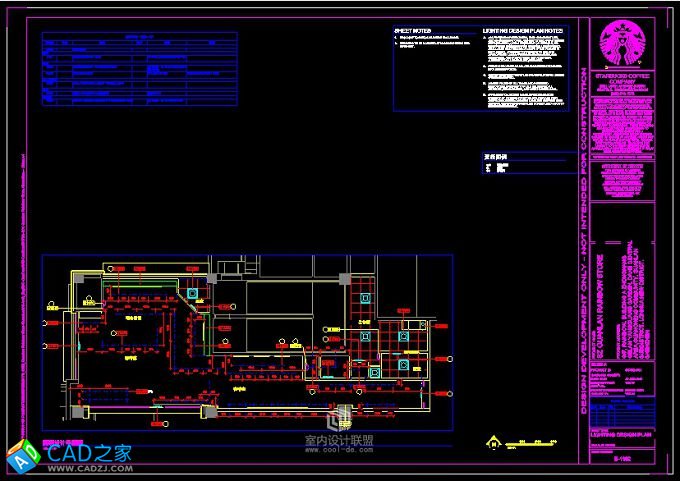This screenshot has height=481, width=680.
Task: Click the 室内设计联盟 watermark text
Action: pyautogui.click(x=338, y=440)
